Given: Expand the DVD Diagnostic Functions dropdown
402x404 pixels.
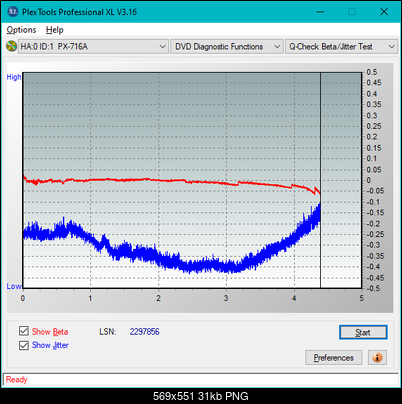Looking at the screenshot, I should point(227,47).
